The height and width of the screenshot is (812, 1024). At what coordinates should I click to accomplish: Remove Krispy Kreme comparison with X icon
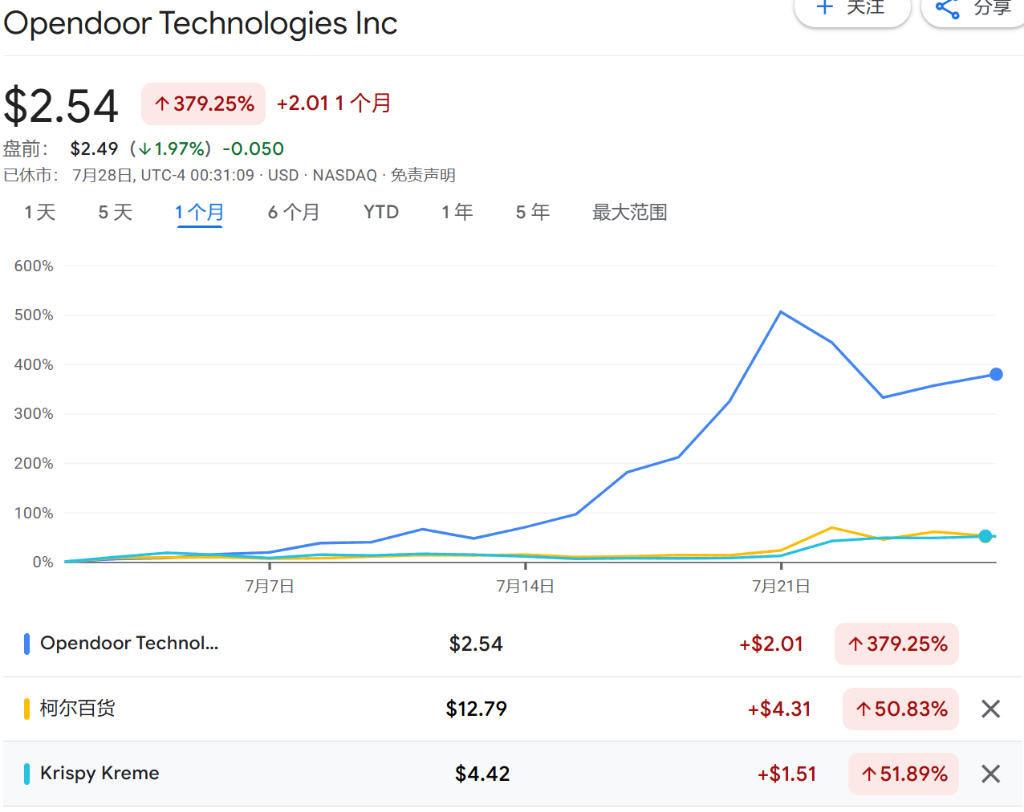tap(990, 773)
